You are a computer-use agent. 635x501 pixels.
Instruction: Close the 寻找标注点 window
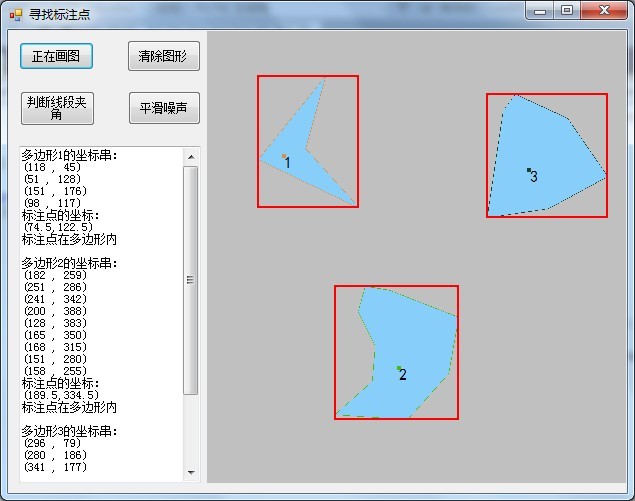point(604,11)
